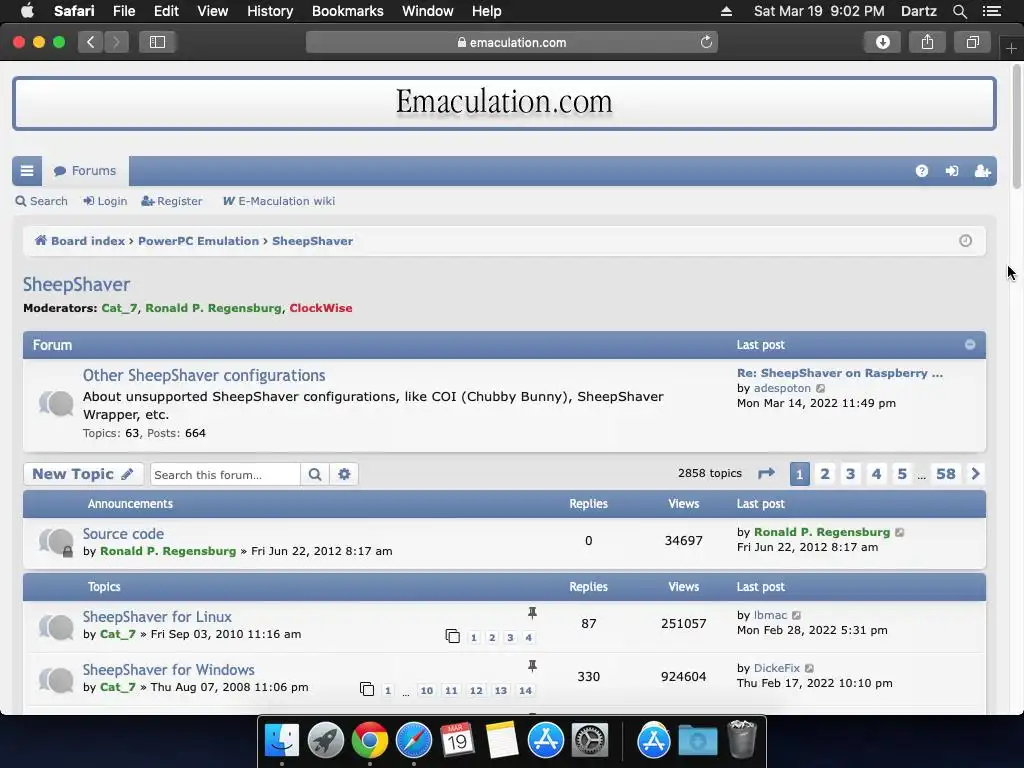Open the Re: SheepShaver on Raspberry post
Viewport: 1024px width, 768px height.
pyautogui.click(x=840, y=373)
